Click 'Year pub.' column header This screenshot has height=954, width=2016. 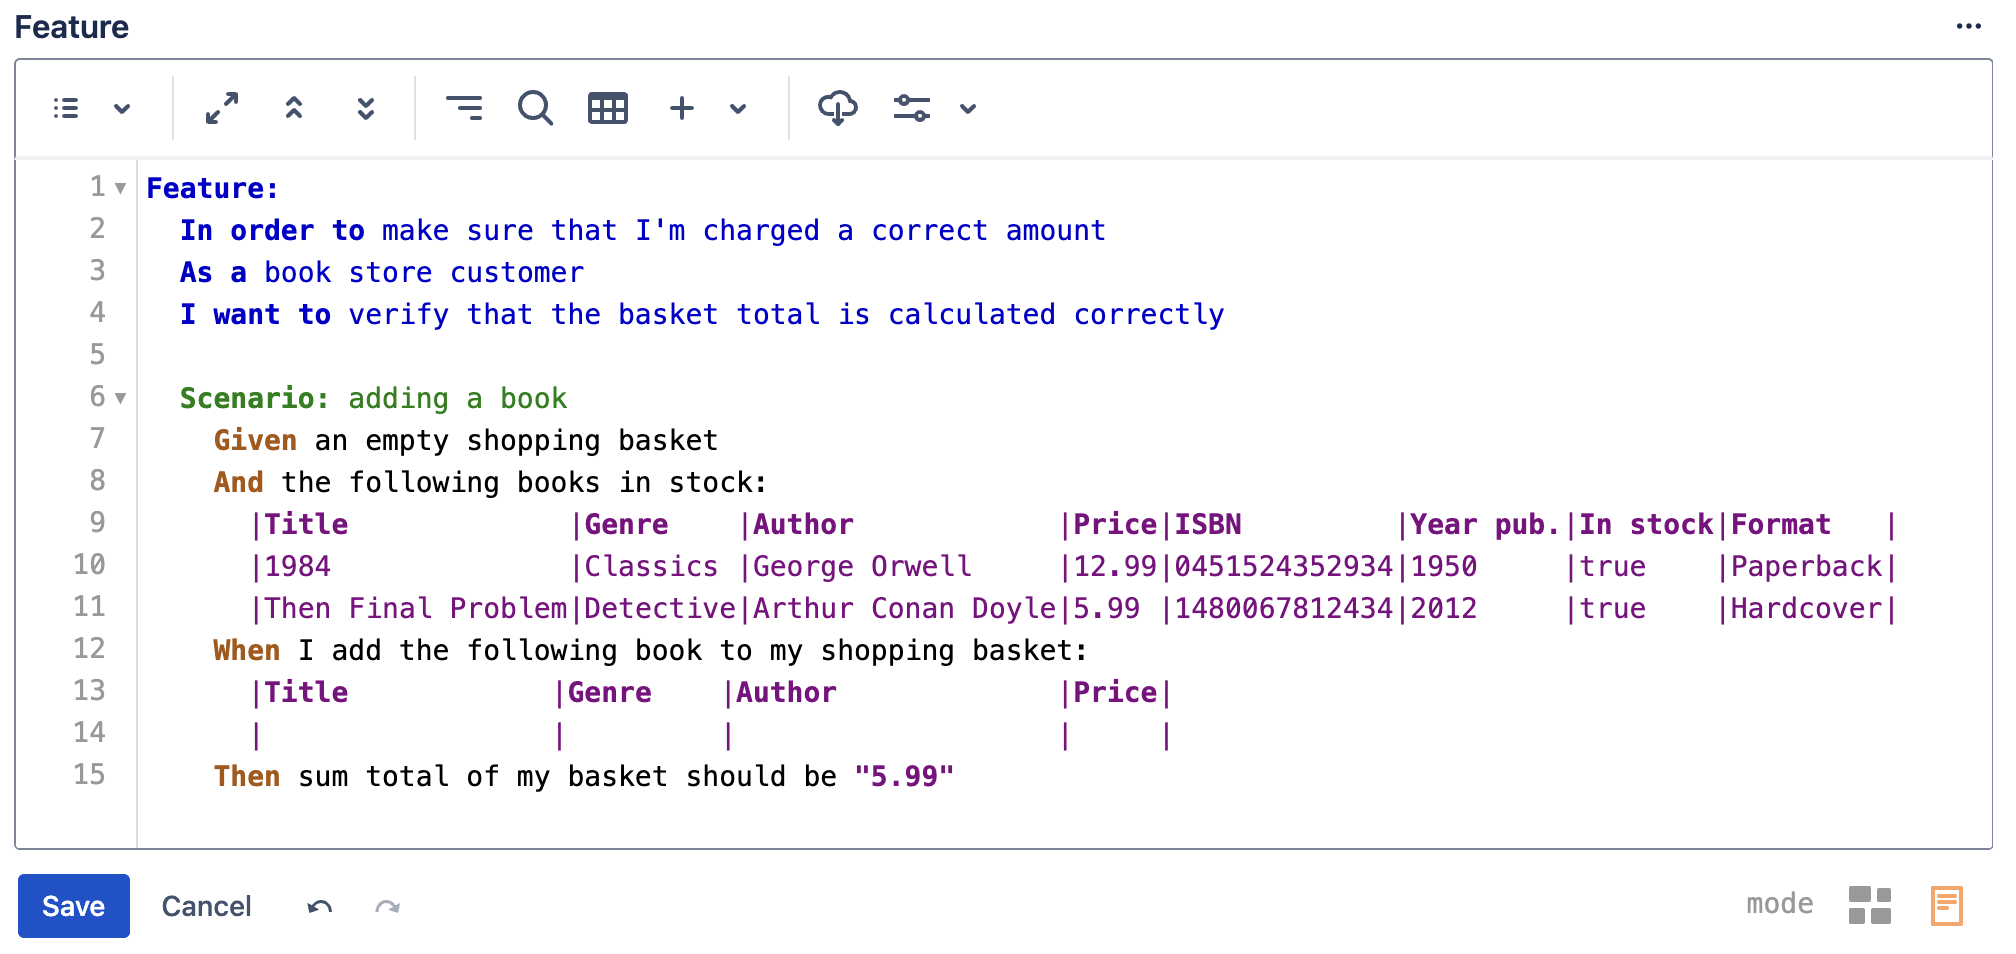pos(1485,524)
